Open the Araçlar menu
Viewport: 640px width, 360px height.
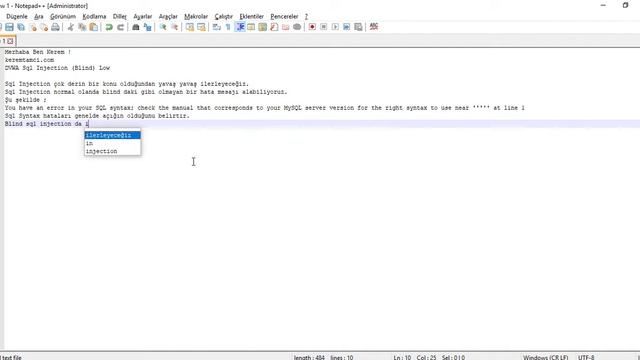pyautogui.click(x=168, y=16)
